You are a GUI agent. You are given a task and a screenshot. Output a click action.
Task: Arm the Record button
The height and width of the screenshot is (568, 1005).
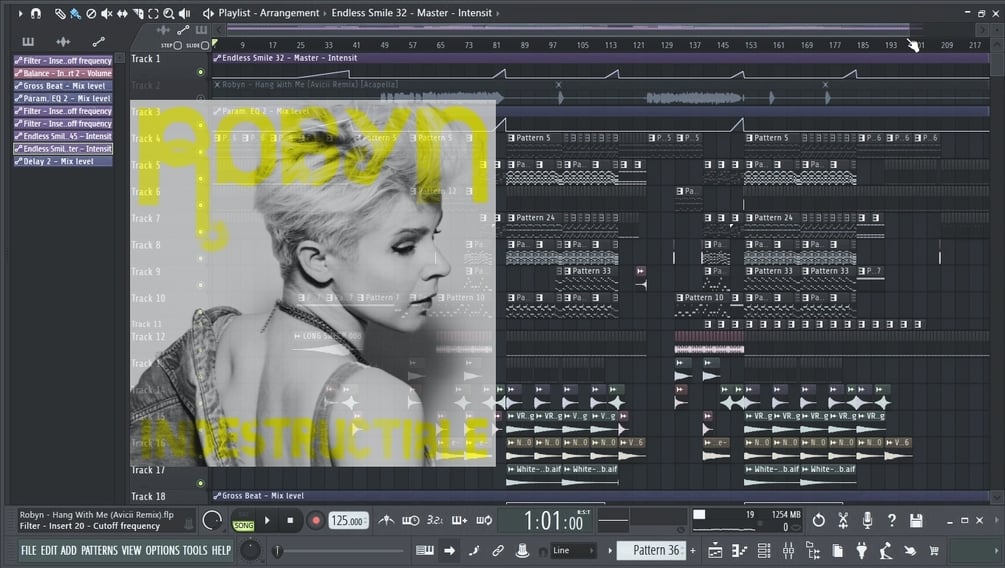(x=315, y=521)
